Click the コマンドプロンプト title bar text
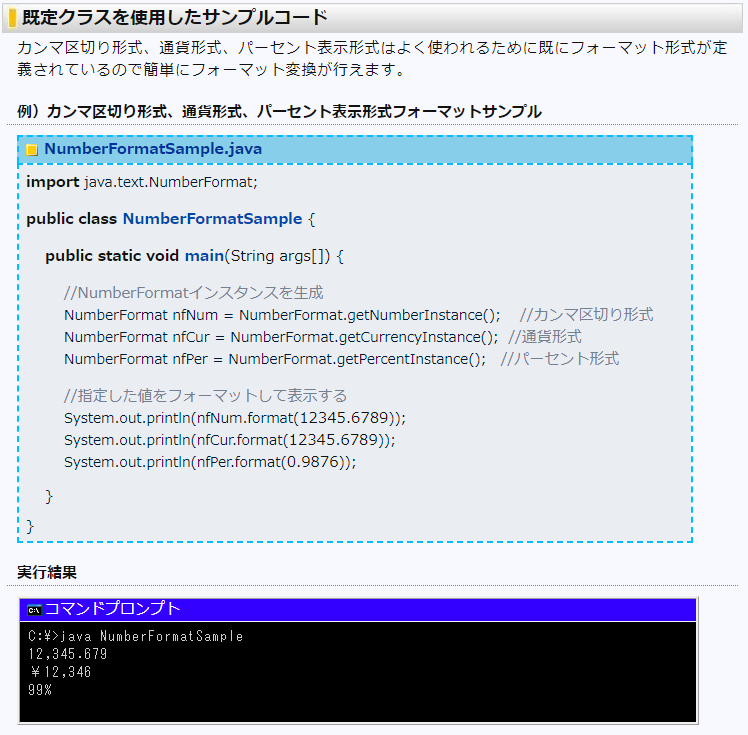Viewport: 748px width, 735px height. (x=113, y=609)
